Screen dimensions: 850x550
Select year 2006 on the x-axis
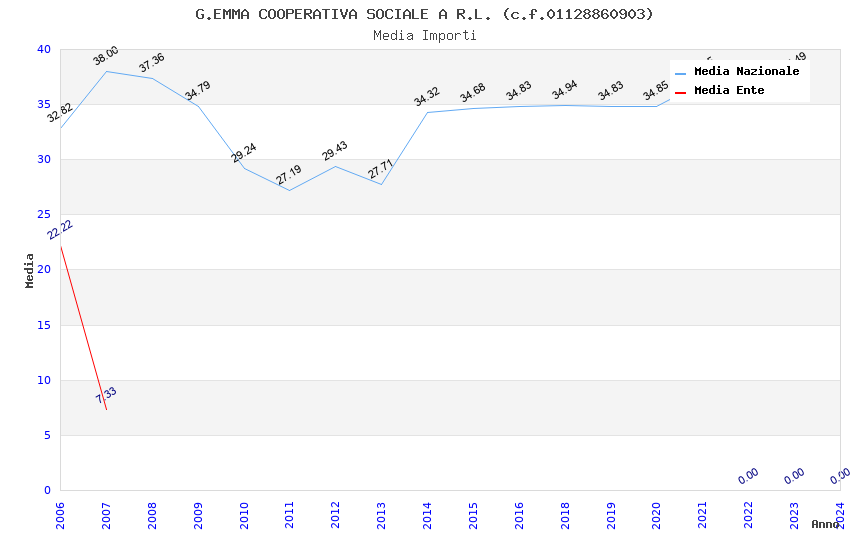[60, 515]
